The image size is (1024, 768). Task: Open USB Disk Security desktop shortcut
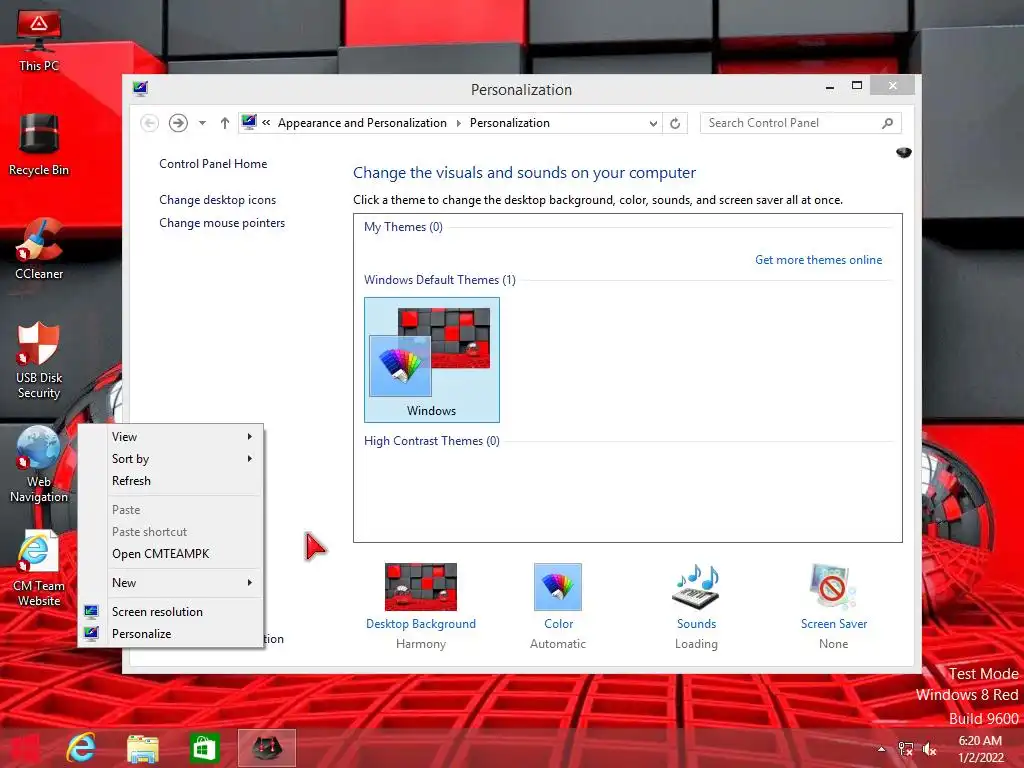pos(39,360)
